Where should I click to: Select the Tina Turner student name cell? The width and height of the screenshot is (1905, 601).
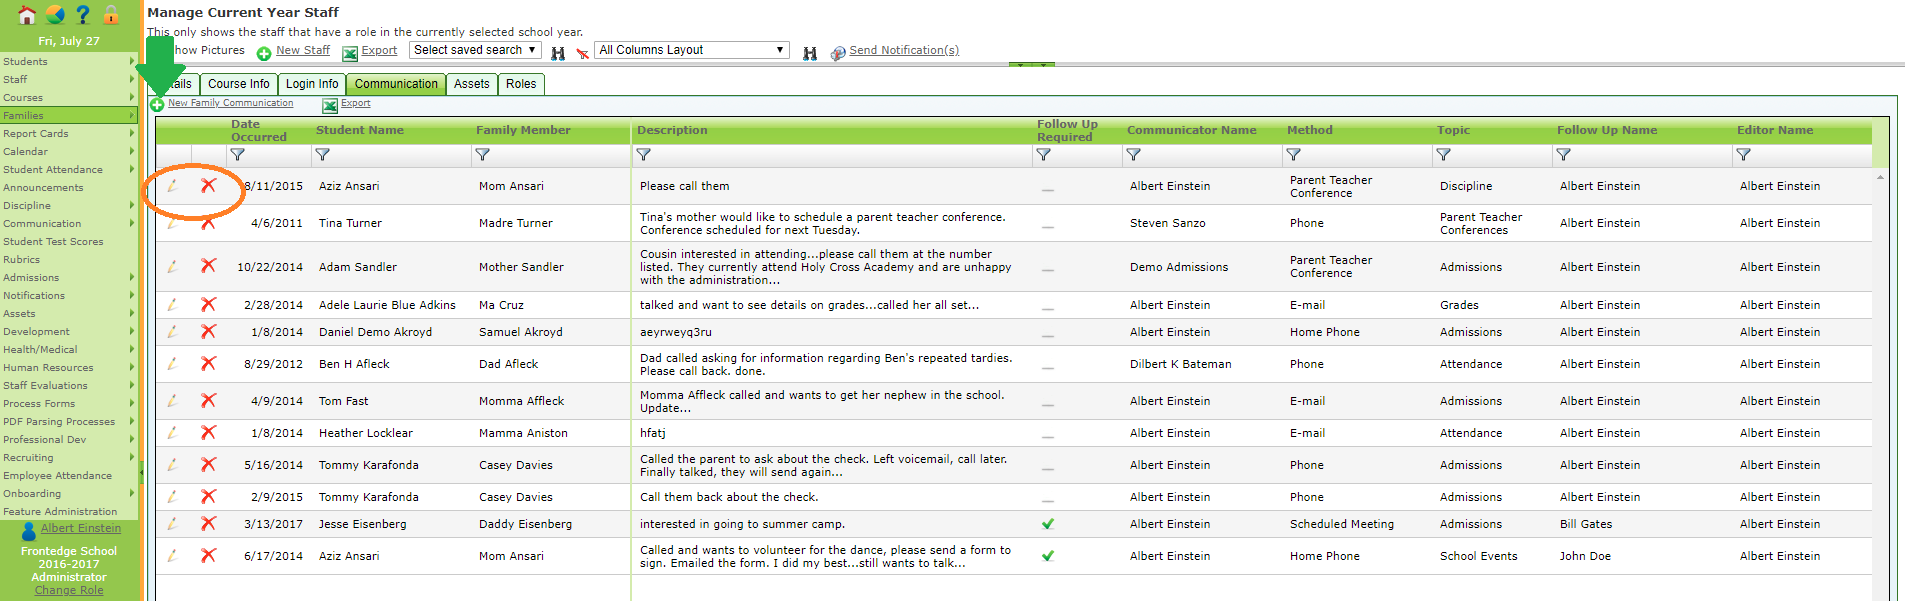tap(350, 223)
